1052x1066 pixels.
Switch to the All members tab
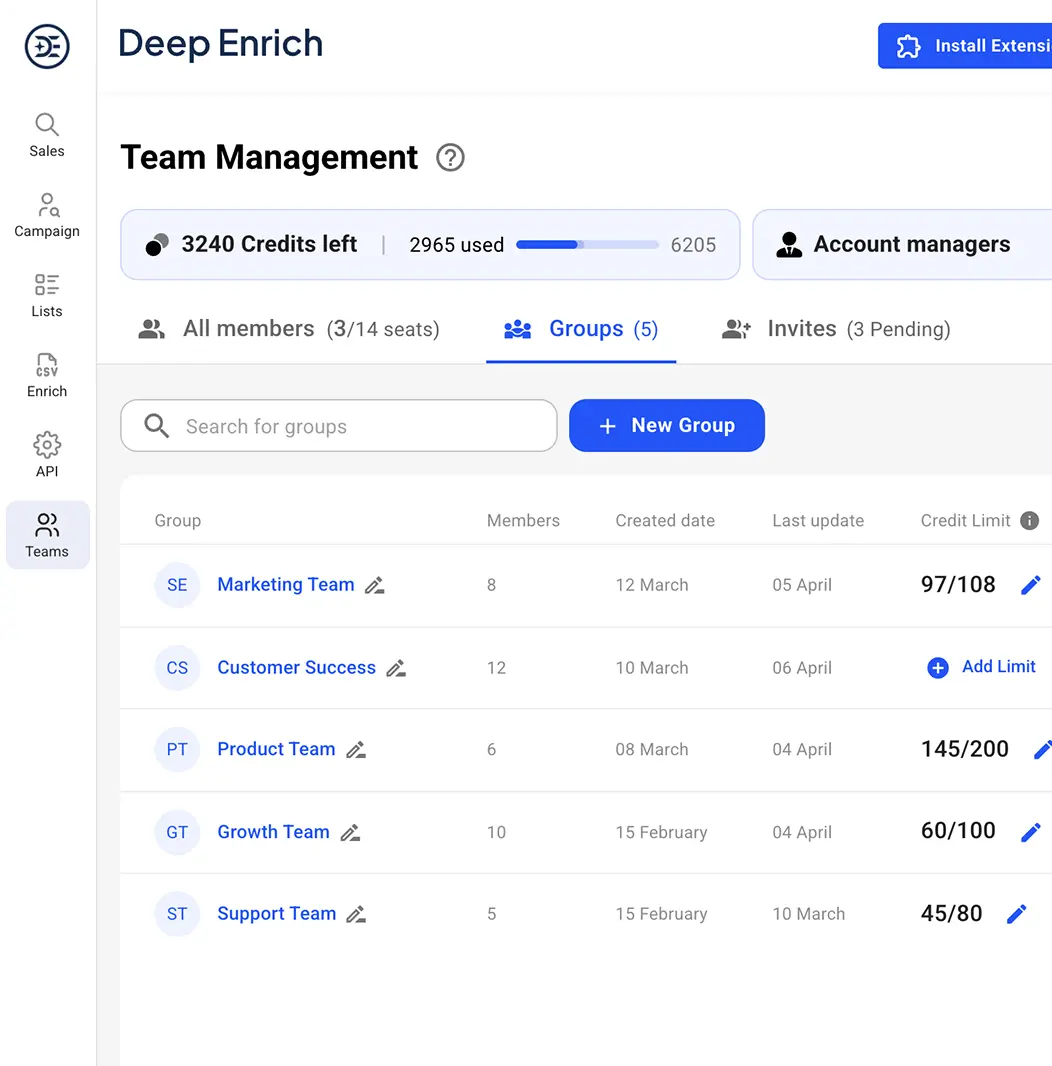click(x=289, y=329)
